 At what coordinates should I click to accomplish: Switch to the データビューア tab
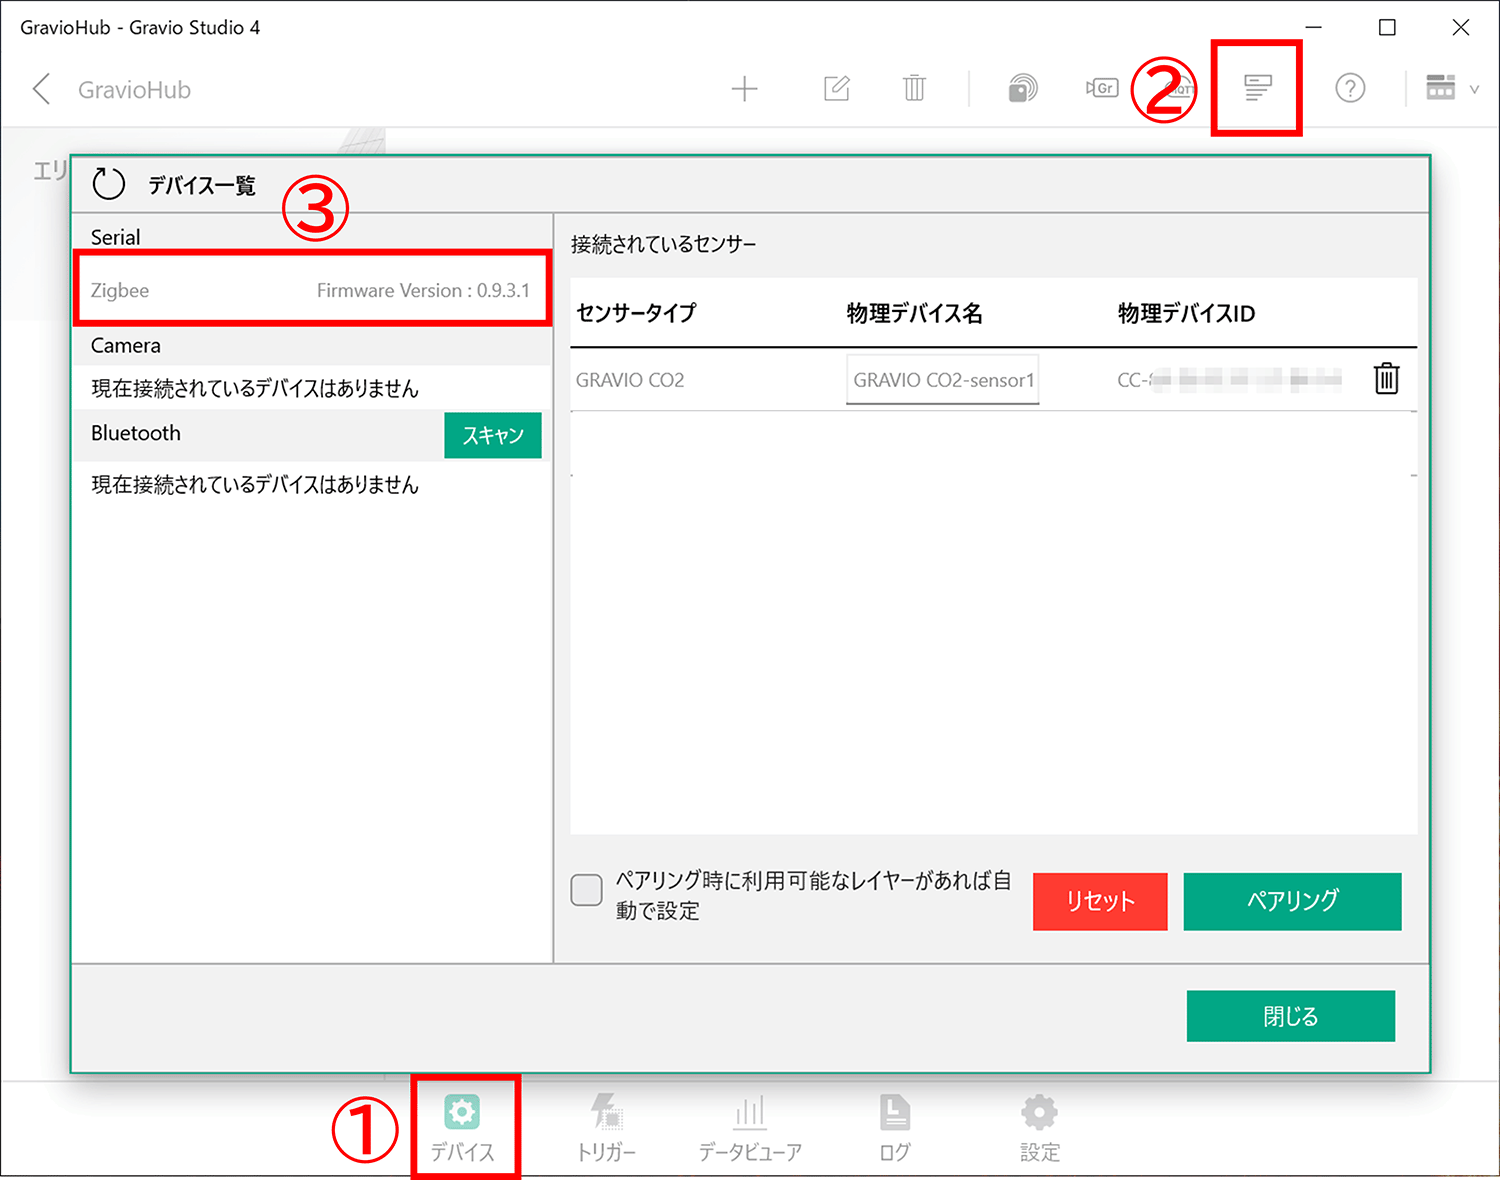(x=750, y=1127)
